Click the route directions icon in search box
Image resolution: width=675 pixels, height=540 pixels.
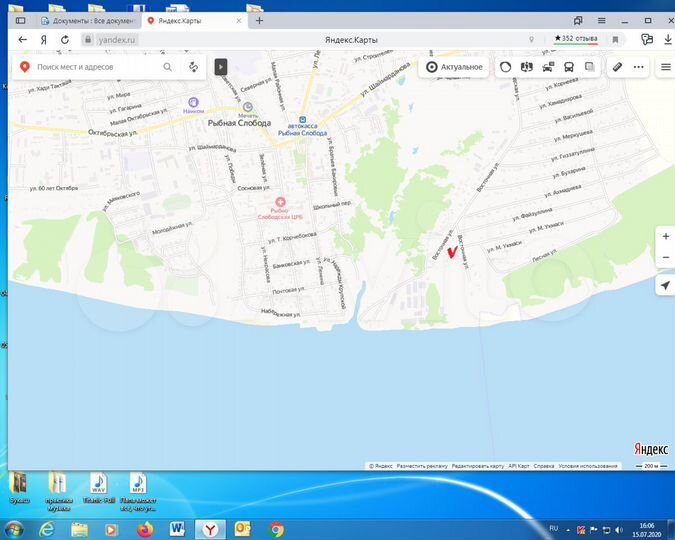tap(193, 67)
